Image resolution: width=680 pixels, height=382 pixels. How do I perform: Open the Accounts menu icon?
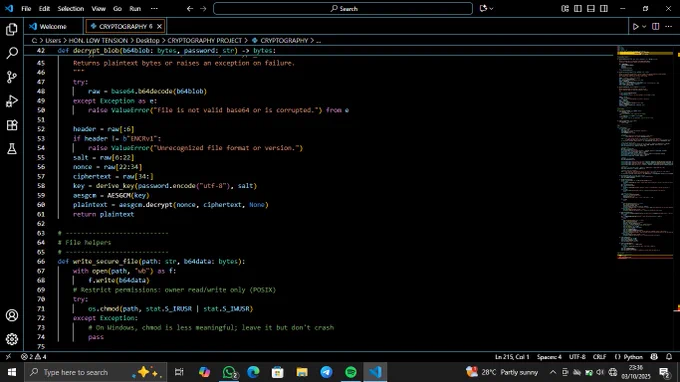[12, 315]
